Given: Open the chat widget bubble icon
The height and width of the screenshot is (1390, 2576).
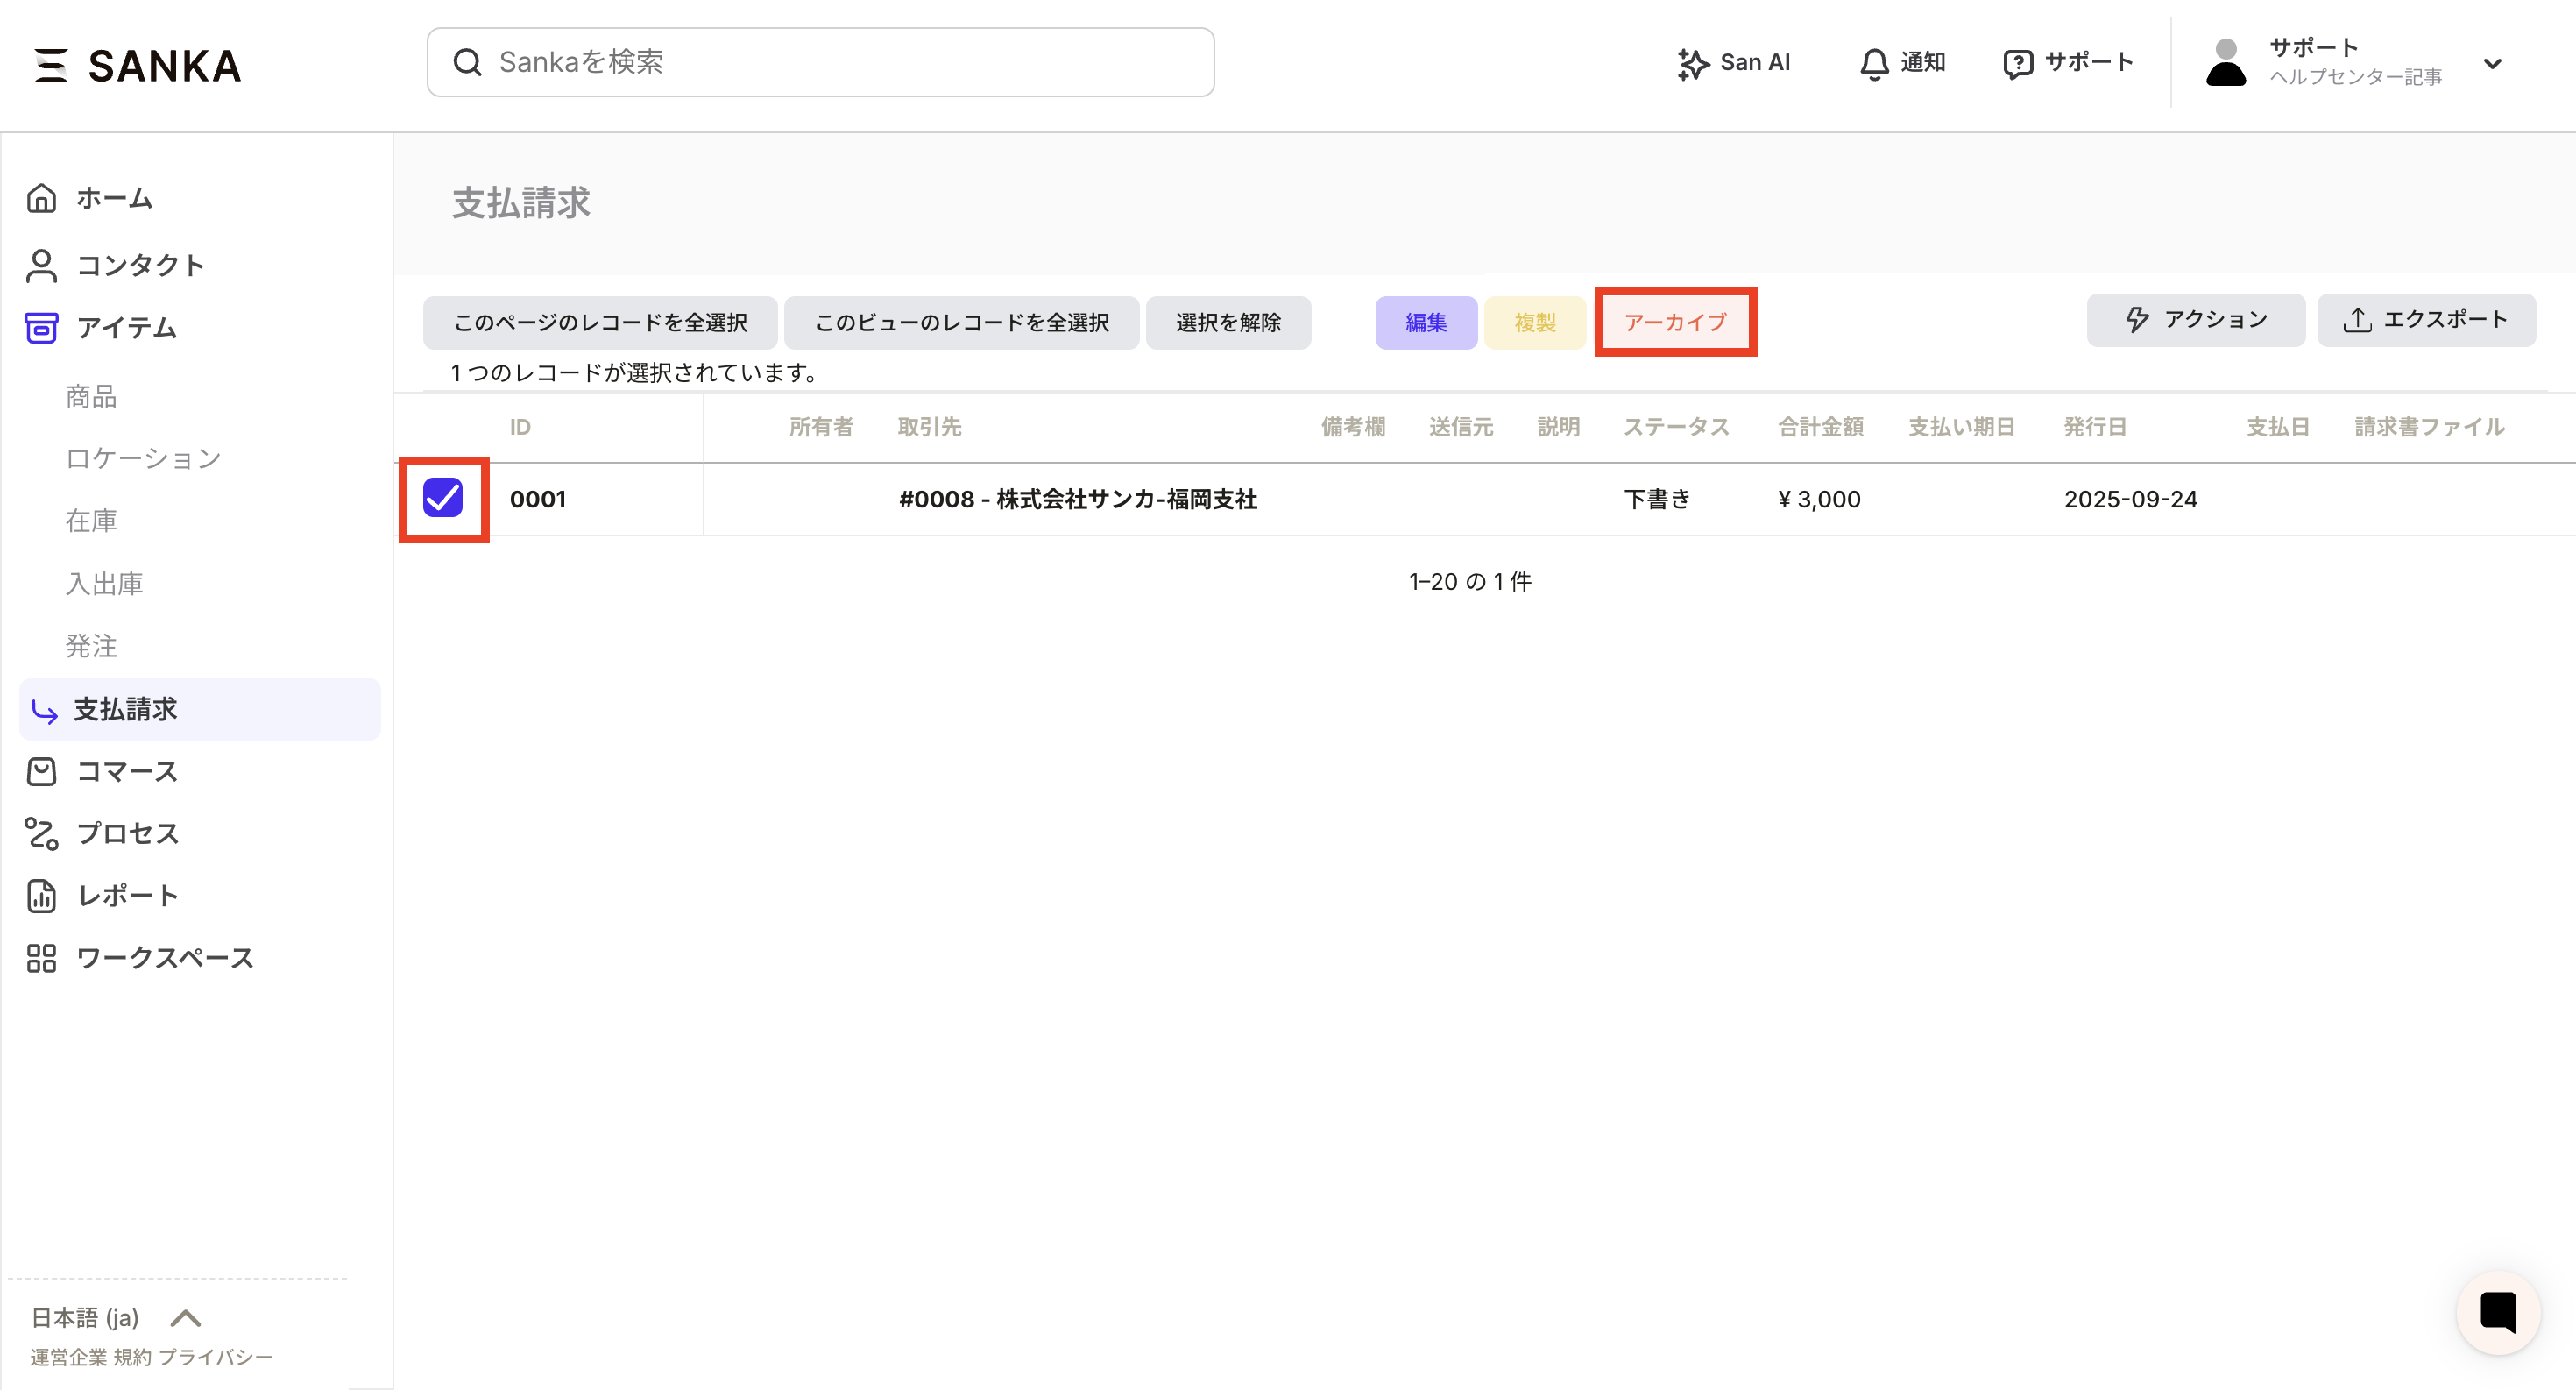Looking at the screenshot, I should (x=2497, y=1312).
